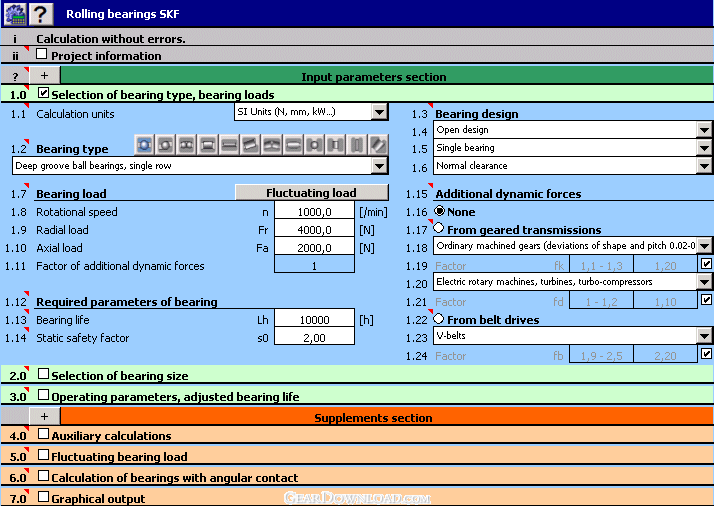The width and height of the screenshot is (714, 506).
Task: Check Operating parameters, adjusted bearing life
Action: (x=43, y=395)
